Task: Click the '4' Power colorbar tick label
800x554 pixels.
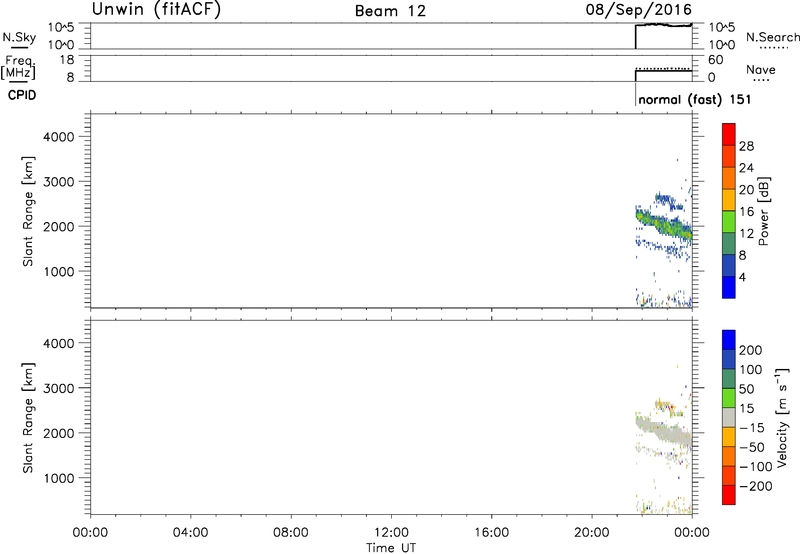Action: 742,277
